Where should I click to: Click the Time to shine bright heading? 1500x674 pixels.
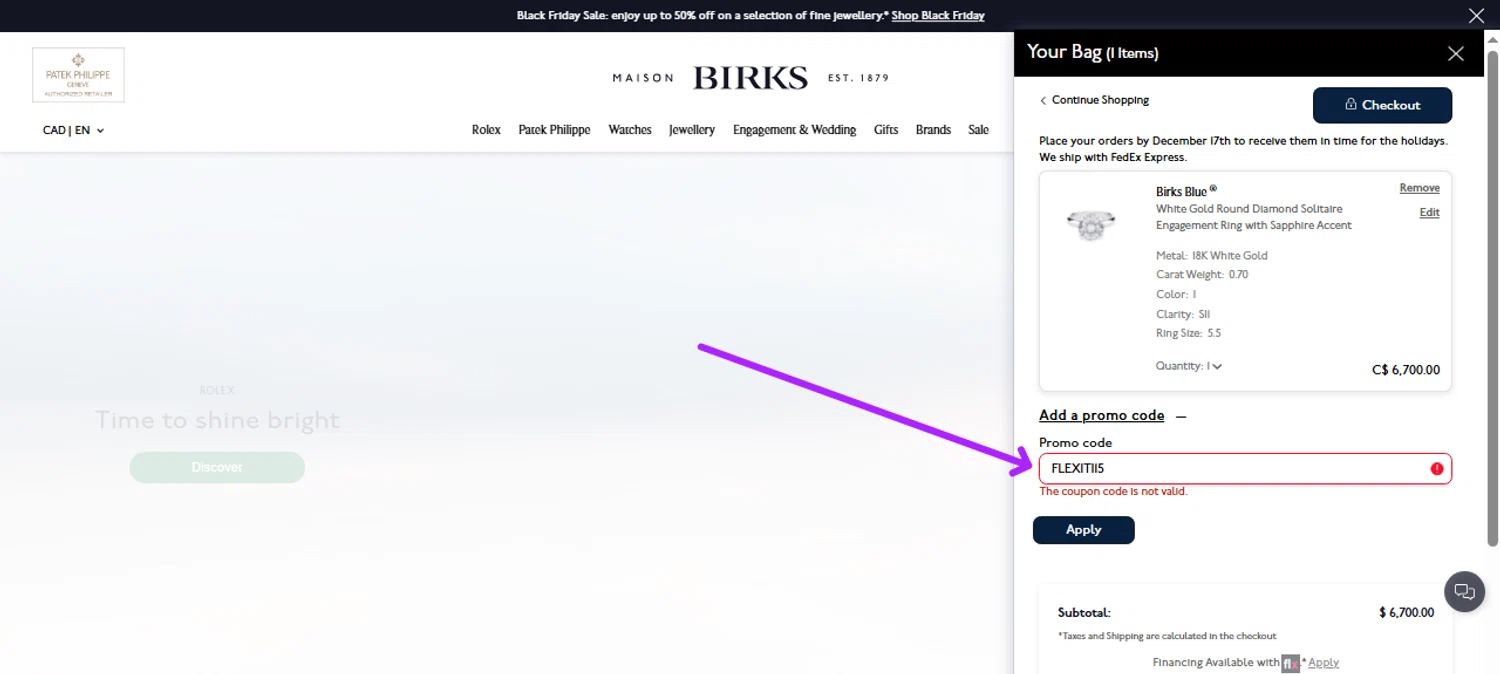[x=217, y=421]
